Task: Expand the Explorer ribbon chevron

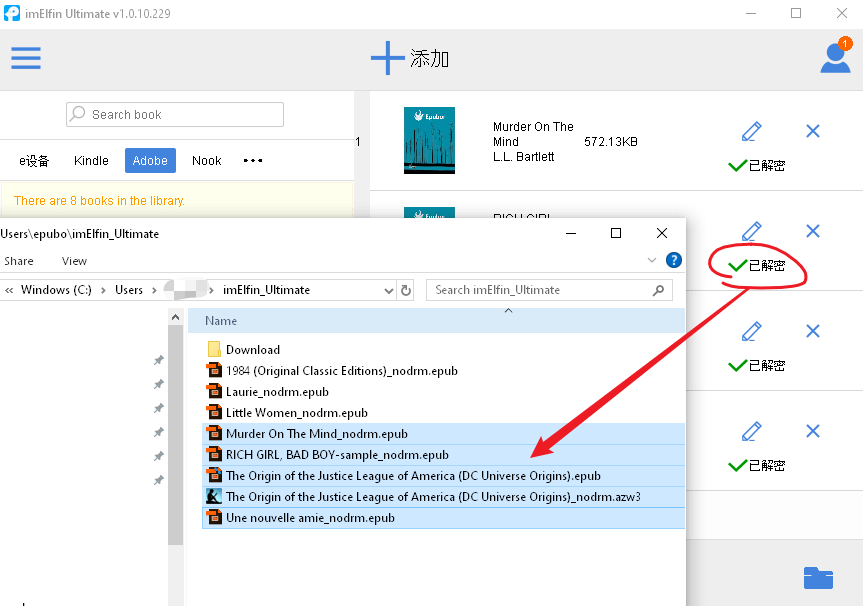Action: 652,260
